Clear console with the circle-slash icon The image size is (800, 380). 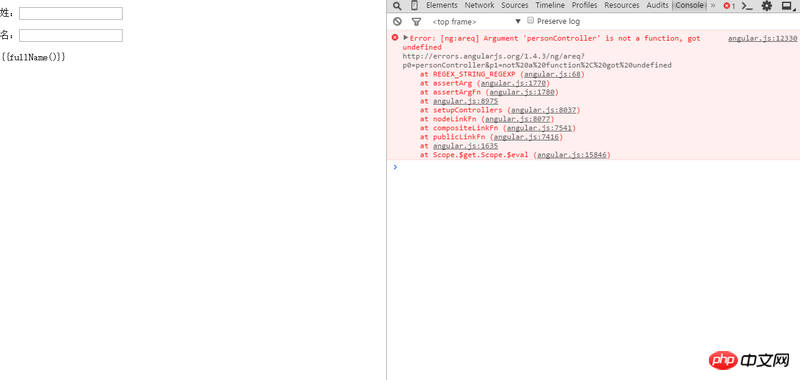397,21
